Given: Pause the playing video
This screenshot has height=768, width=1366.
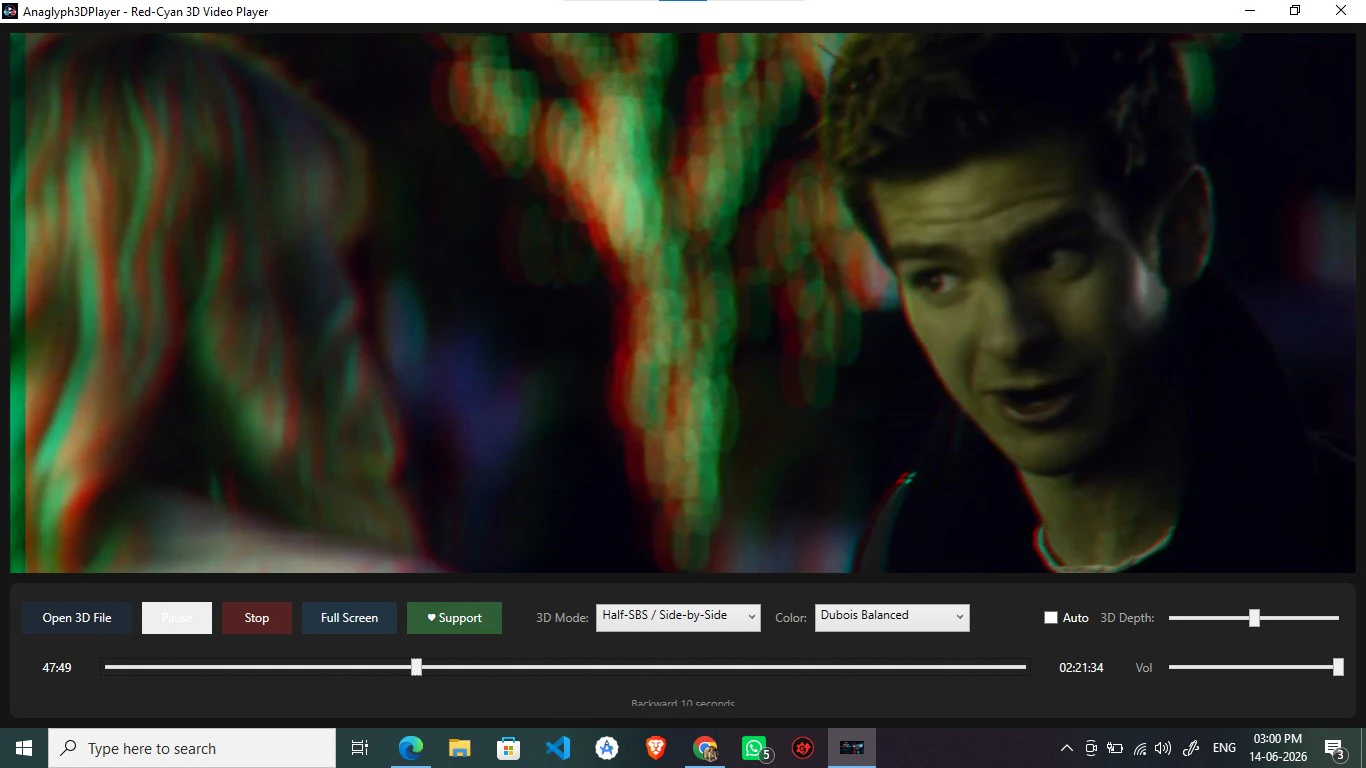Looking at the screenshot, I should tap(177, 618).
